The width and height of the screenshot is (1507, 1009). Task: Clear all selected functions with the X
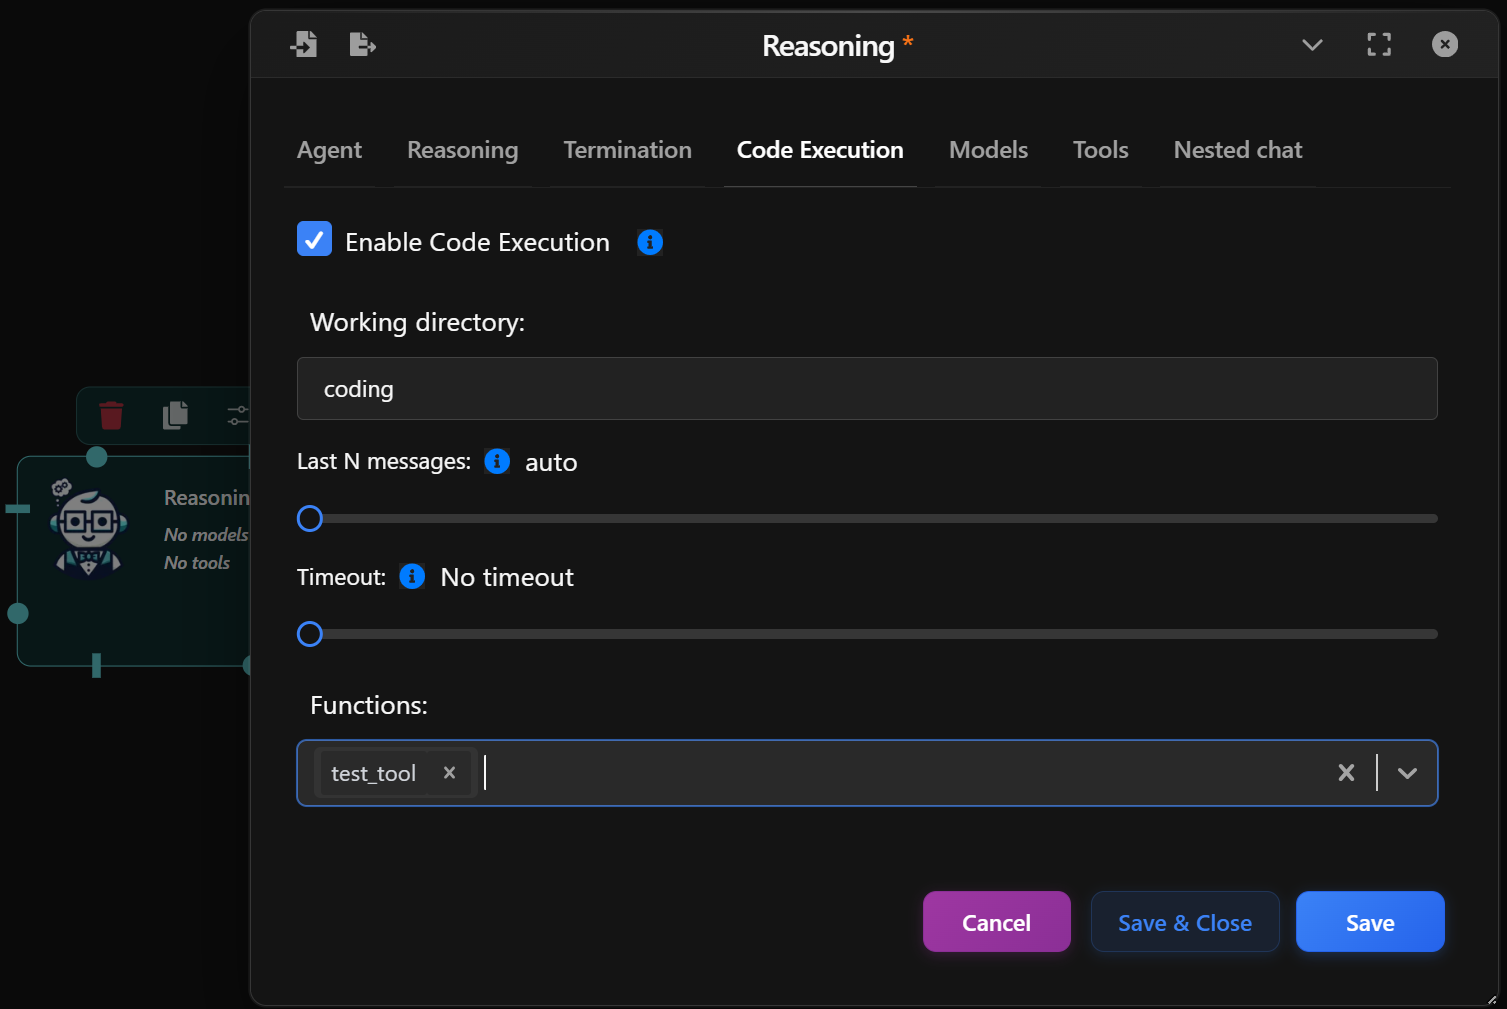(x=1345, y=772)
